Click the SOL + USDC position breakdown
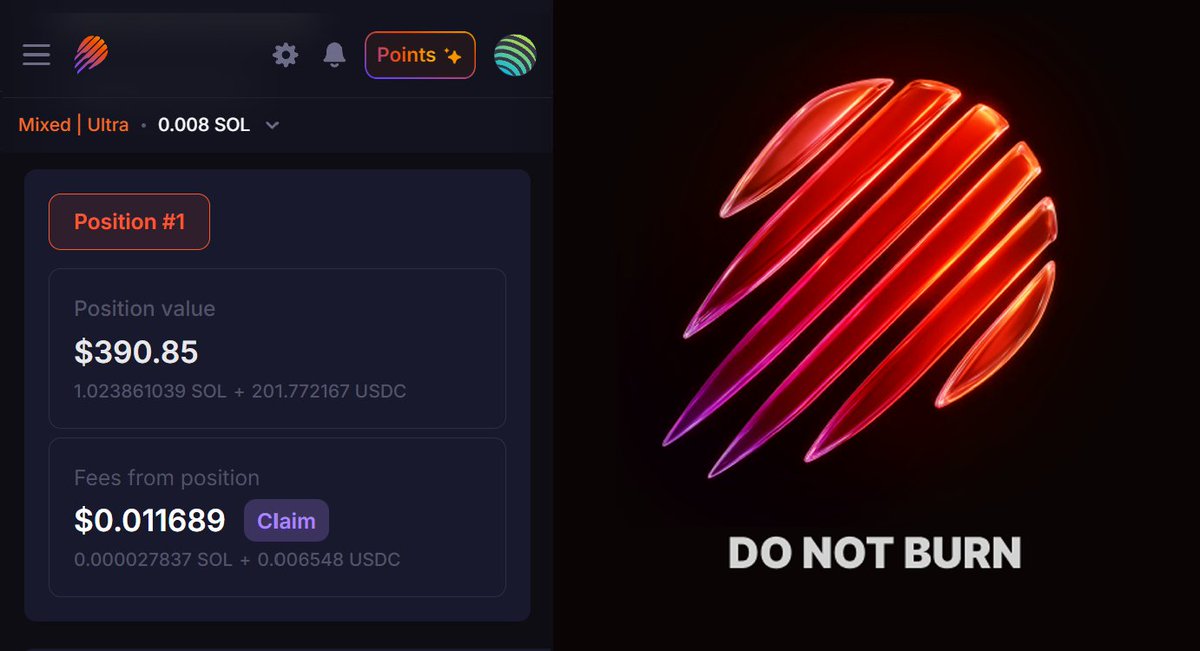The width and height of the screenshot is (1200, 651). tap(240, 391)
